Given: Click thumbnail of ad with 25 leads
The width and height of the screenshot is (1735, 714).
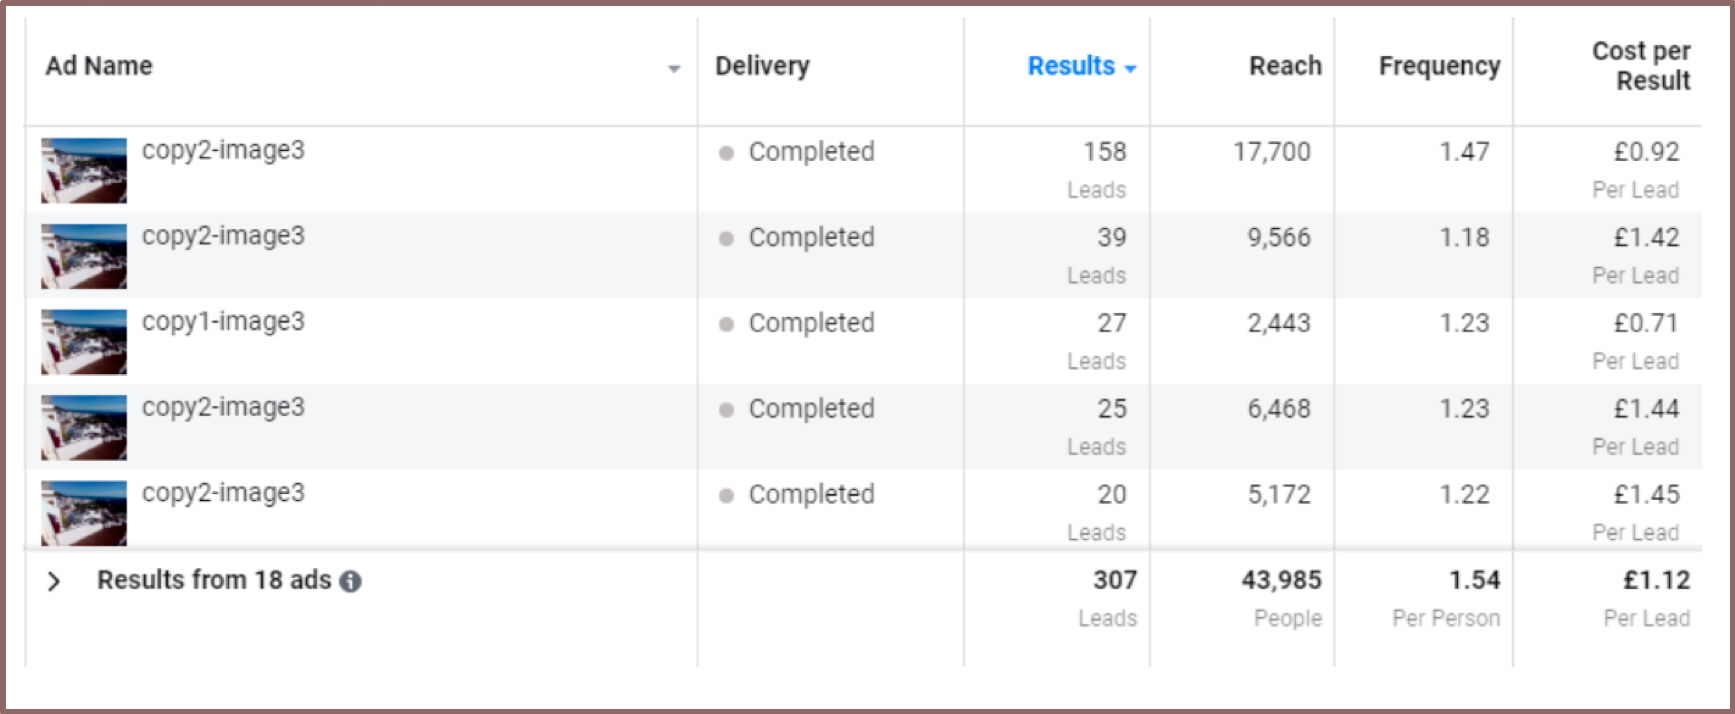Looking at the screenshot, I should click(84, 427).
